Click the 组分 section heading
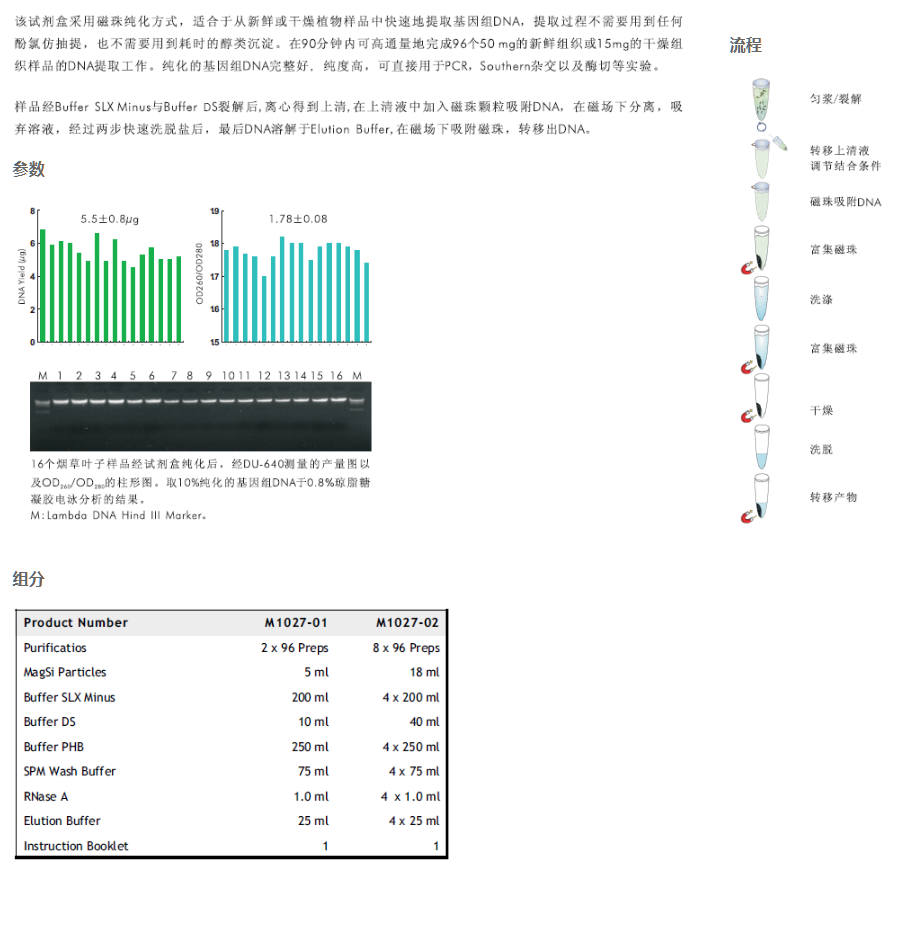The image size is (905, 934). click(29, 579)
